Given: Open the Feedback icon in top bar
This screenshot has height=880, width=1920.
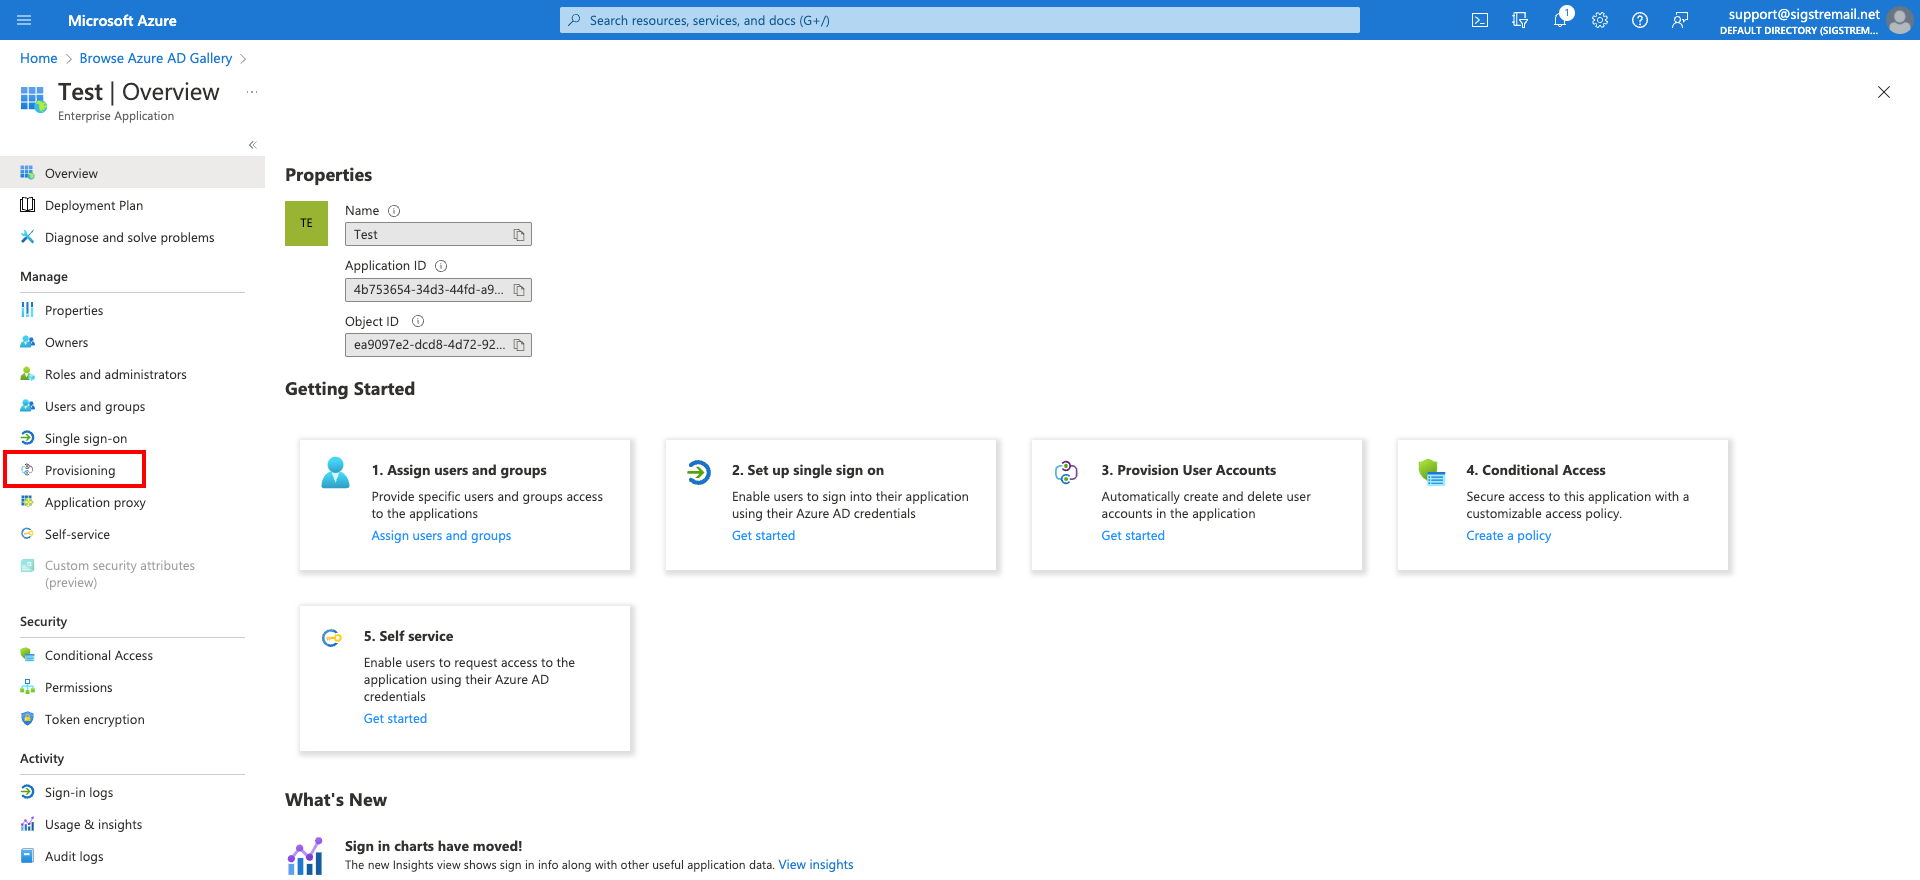Looking at the screenshot, I should (x=1680, y=20).
